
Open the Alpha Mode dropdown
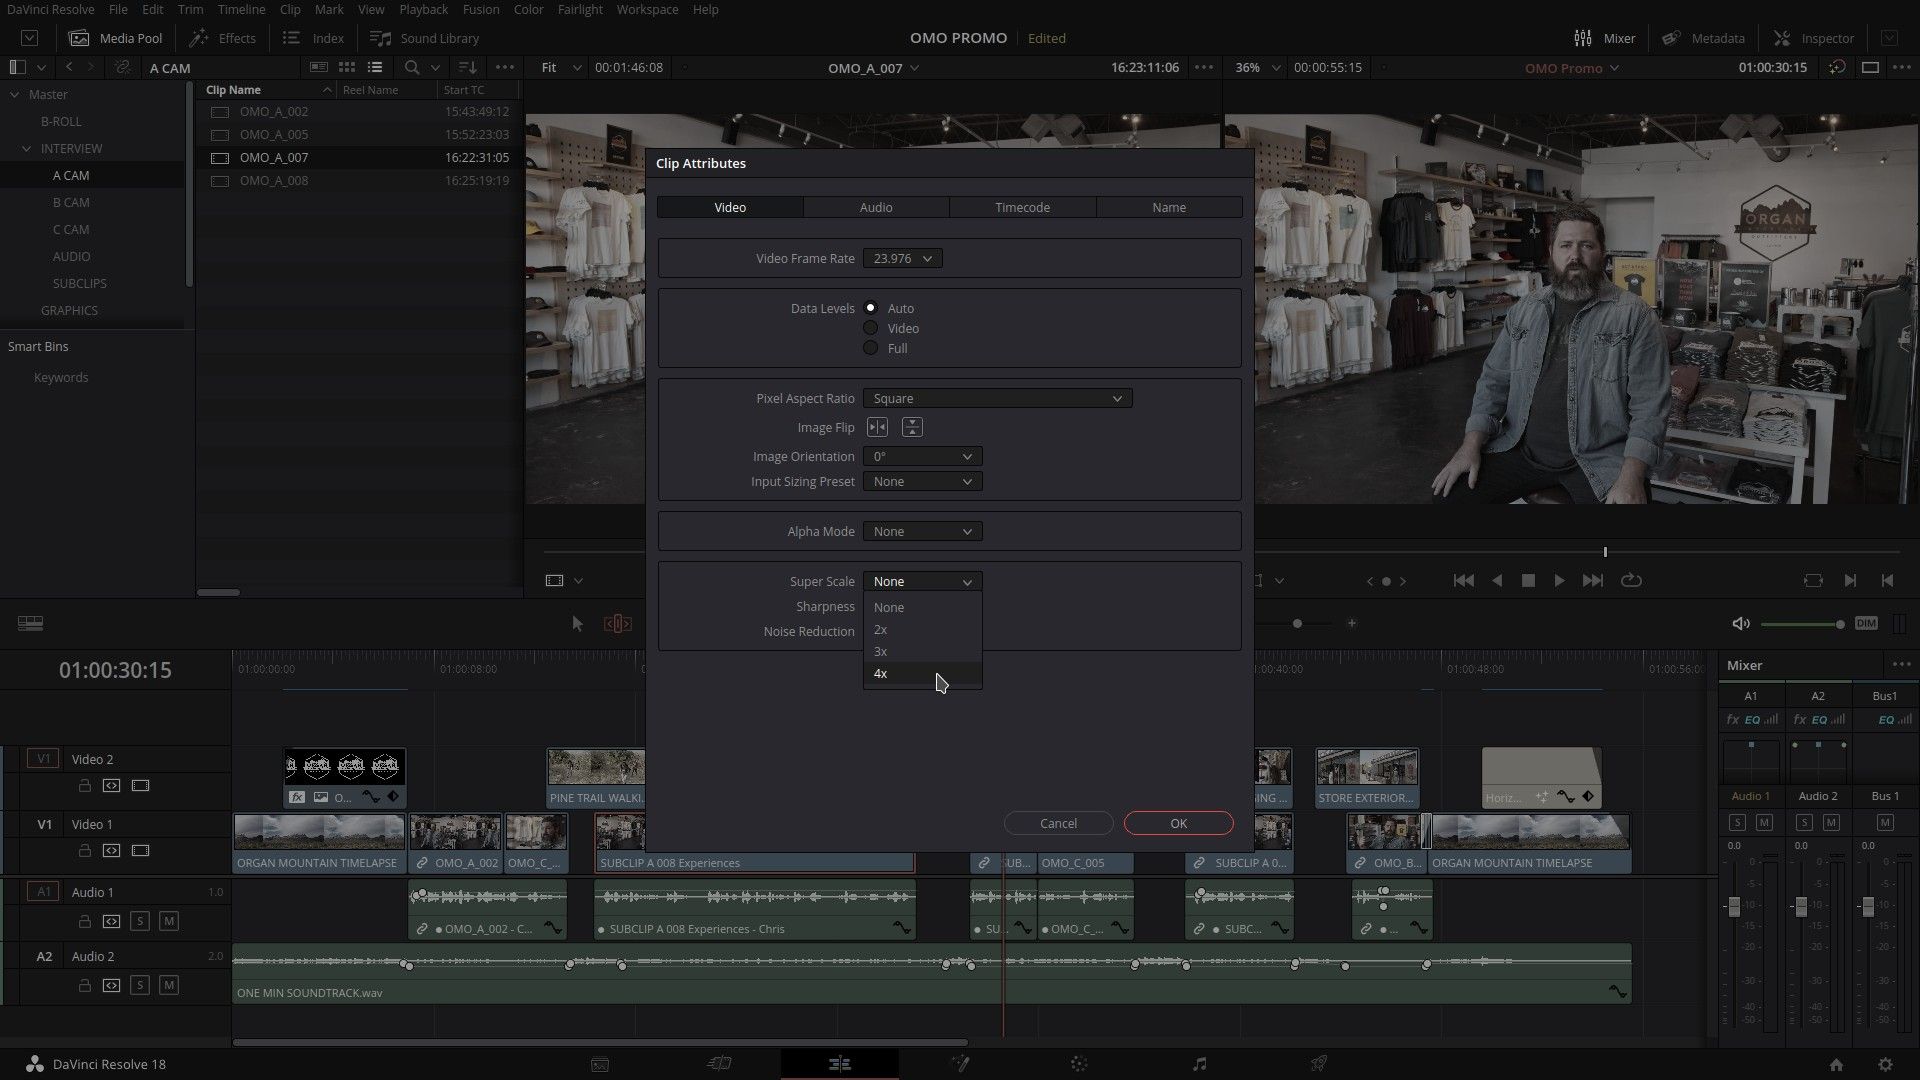coord(921,531)
